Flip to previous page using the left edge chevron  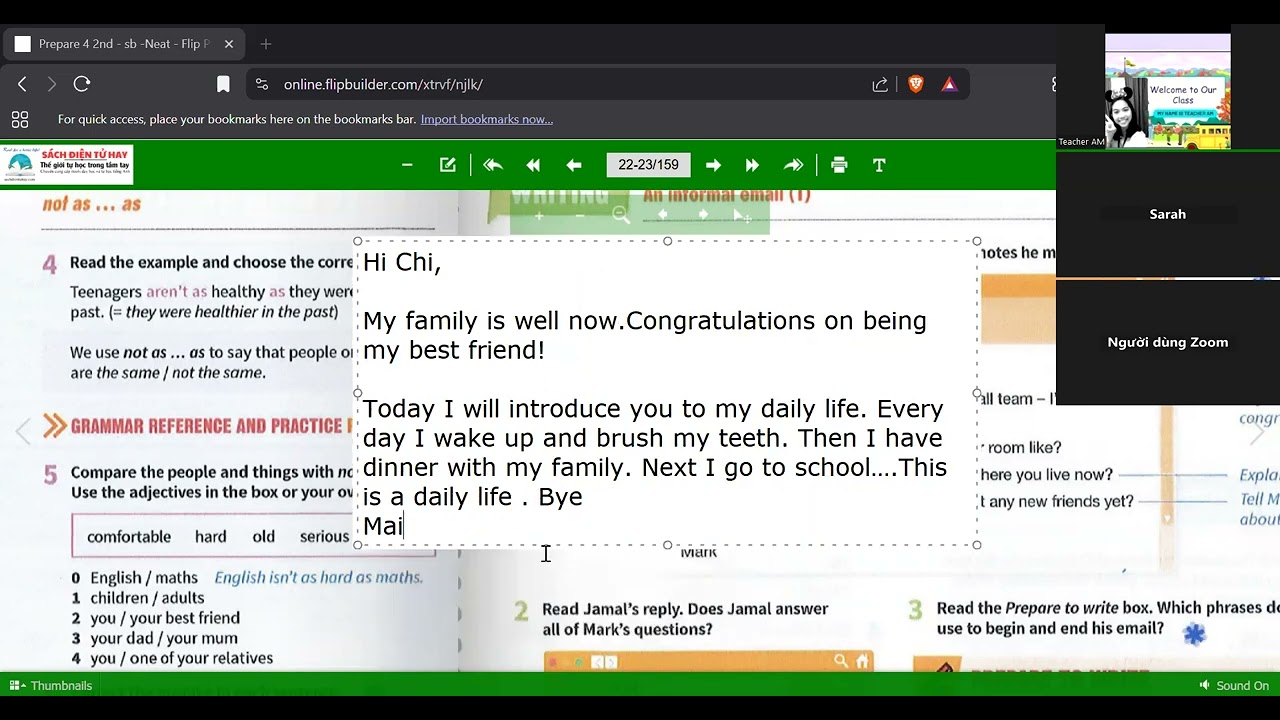coord(23,432)
